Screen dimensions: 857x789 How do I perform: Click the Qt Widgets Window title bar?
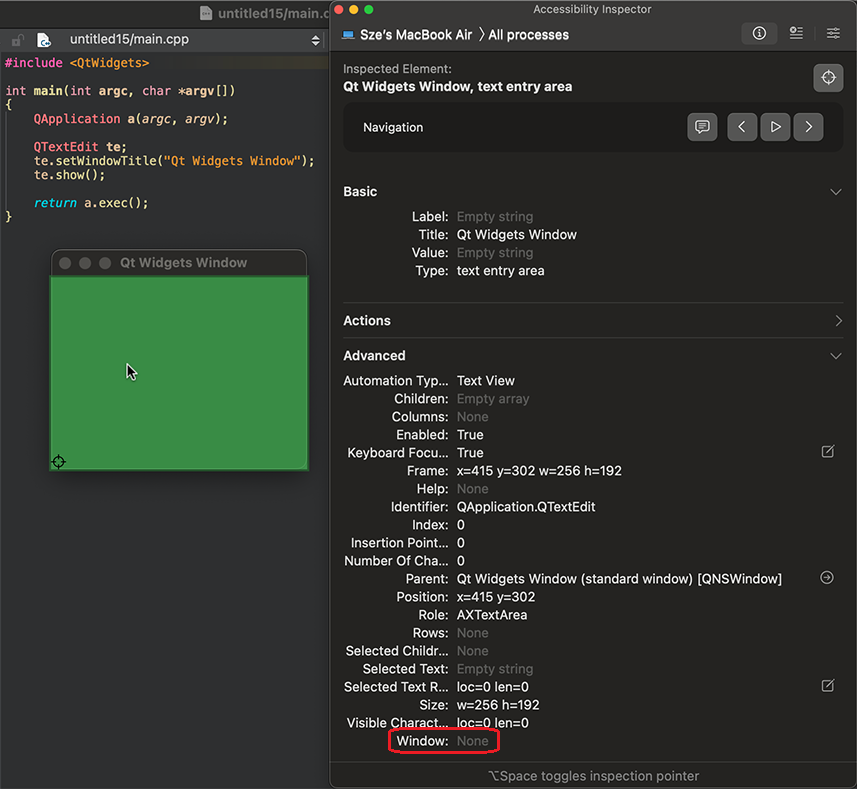[179, 263]
